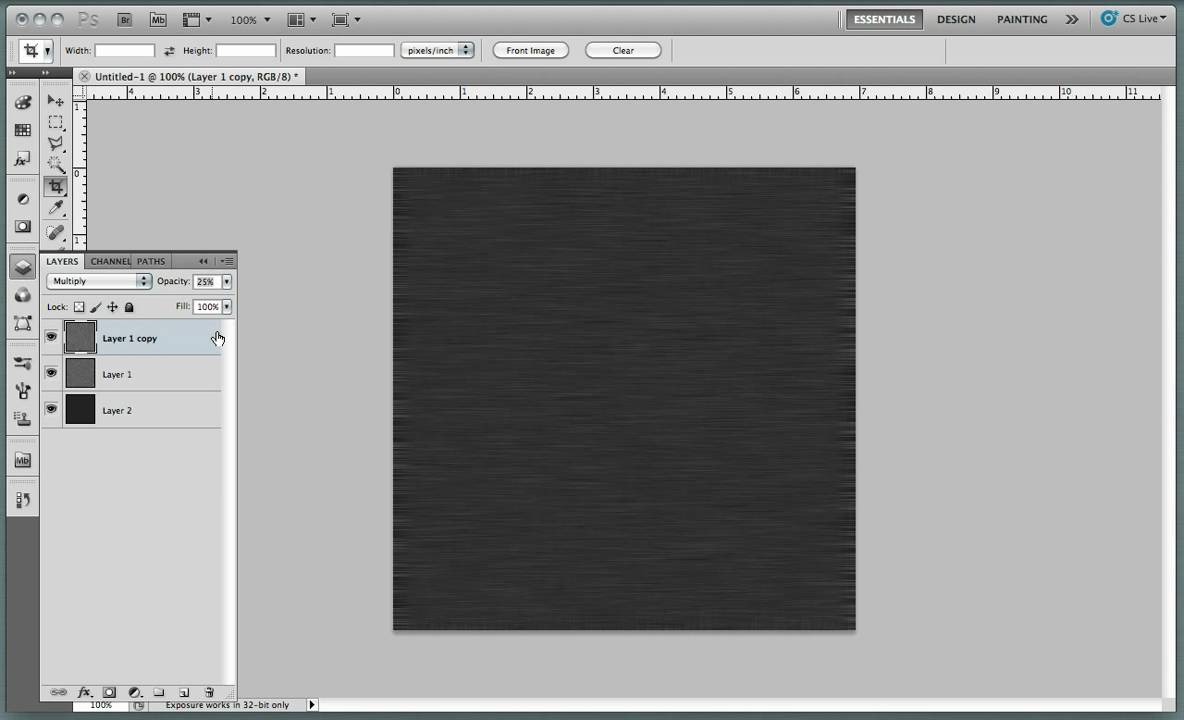The width and height of the screenshot is (1184, 720).
Task: Click the Clear button
Action: (623, 51)
